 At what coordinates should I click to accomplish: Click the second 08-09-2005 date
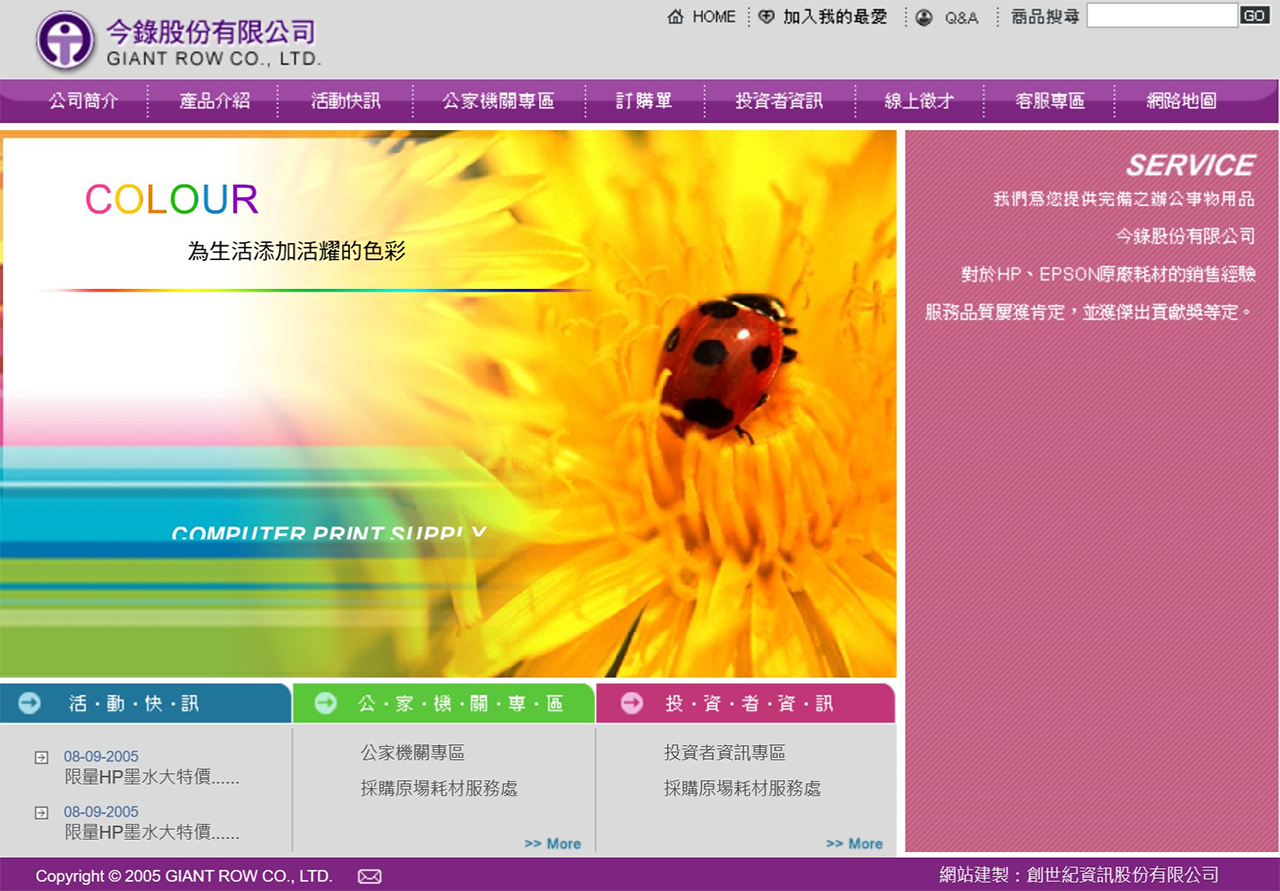click(x=101, y=812)
